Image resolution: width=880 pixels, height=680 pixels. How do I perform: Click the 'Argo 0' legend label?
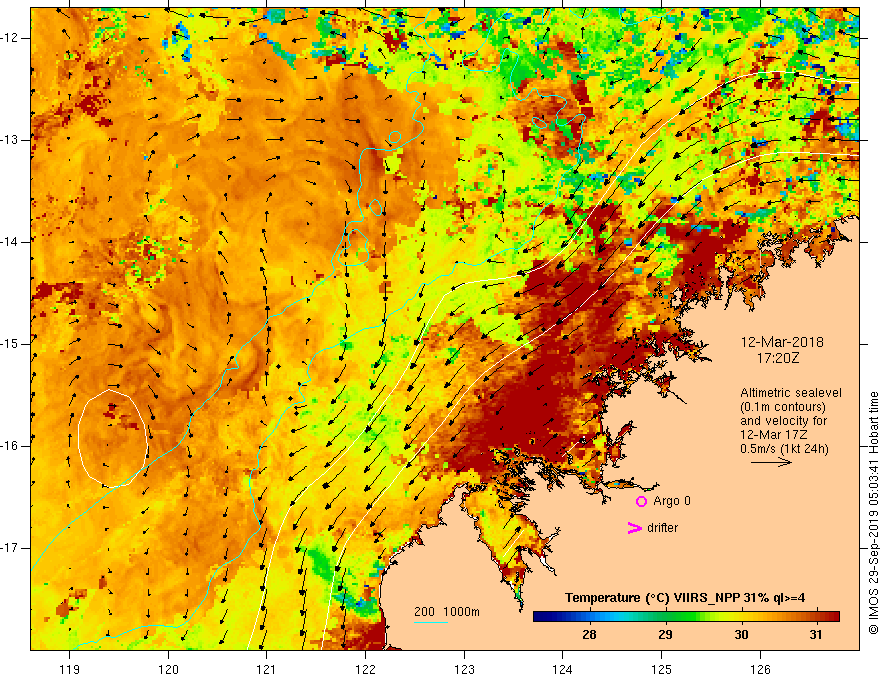click(672, 501)
